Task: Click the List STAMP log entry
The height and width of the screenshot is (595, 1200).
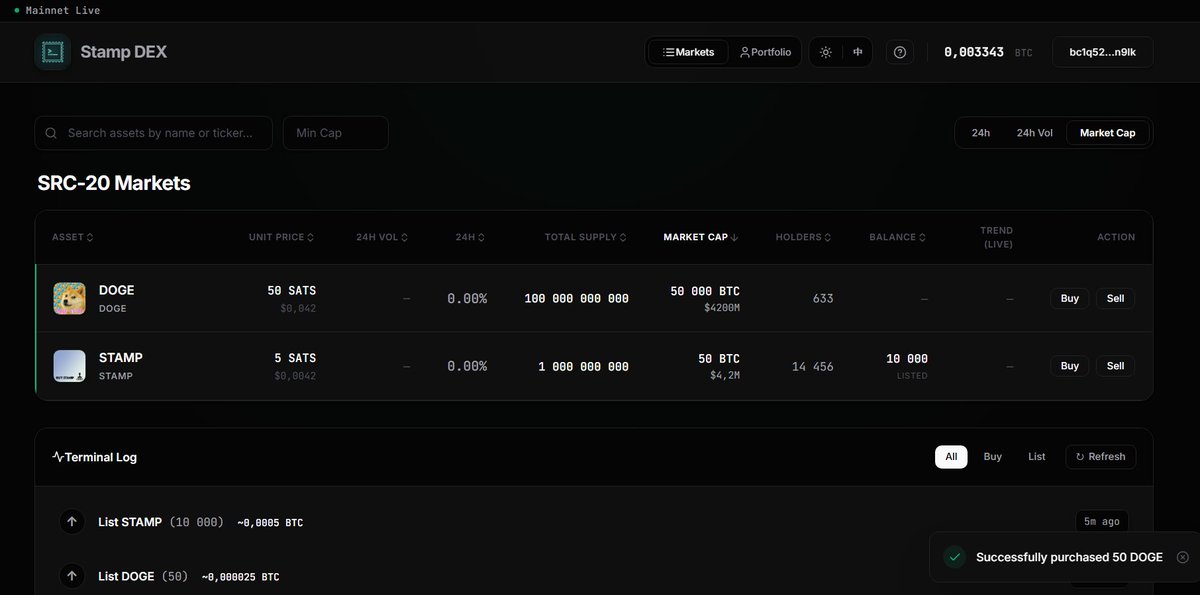Action: pyautogui.click(x=594, y=522)
